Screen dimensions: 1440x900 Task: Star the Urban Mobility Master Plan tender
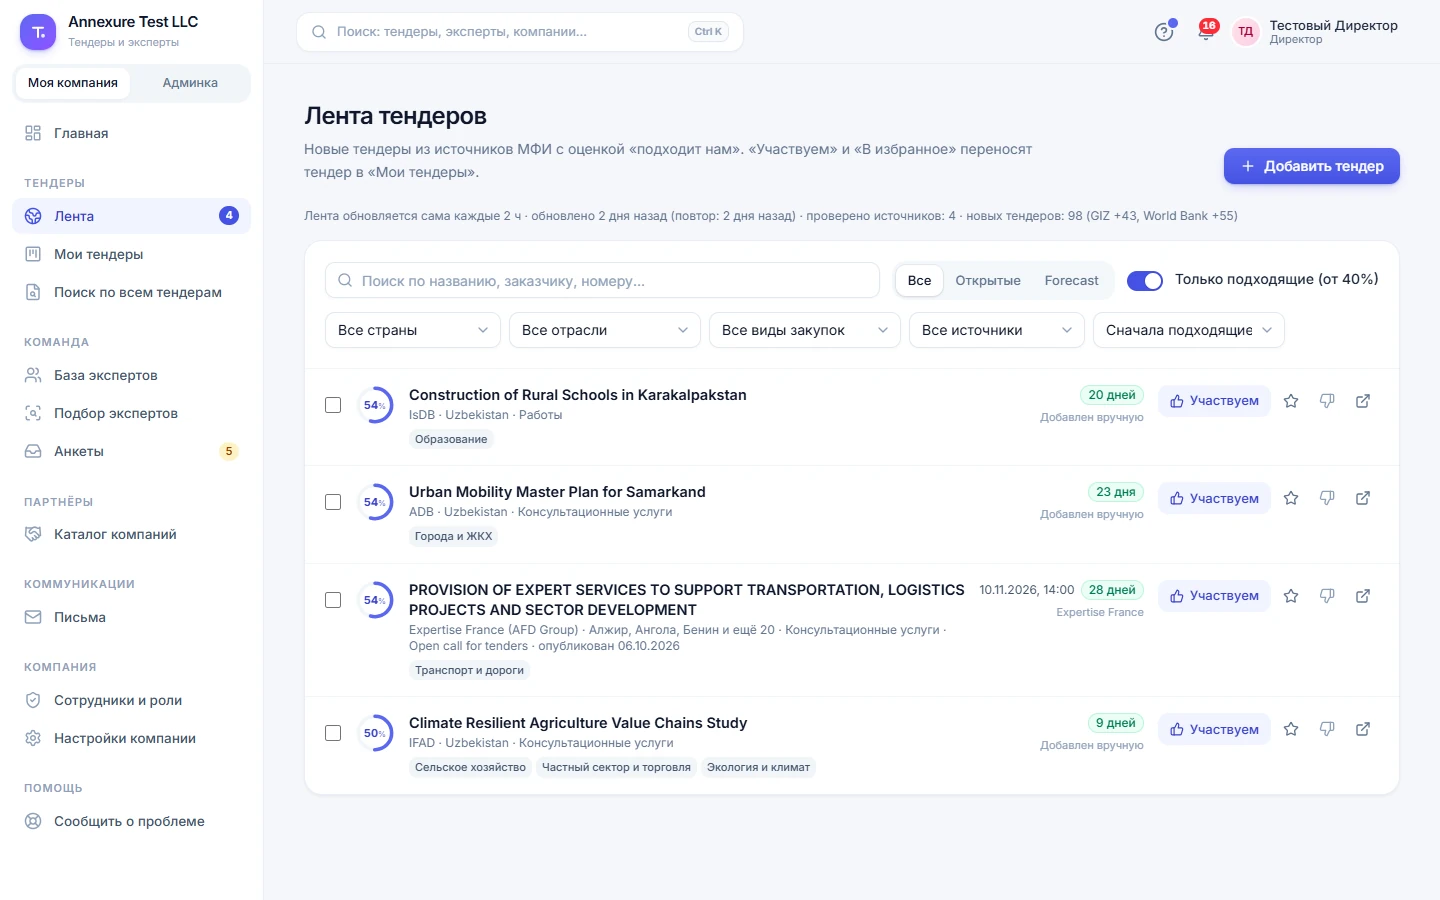coord(1291,498)
